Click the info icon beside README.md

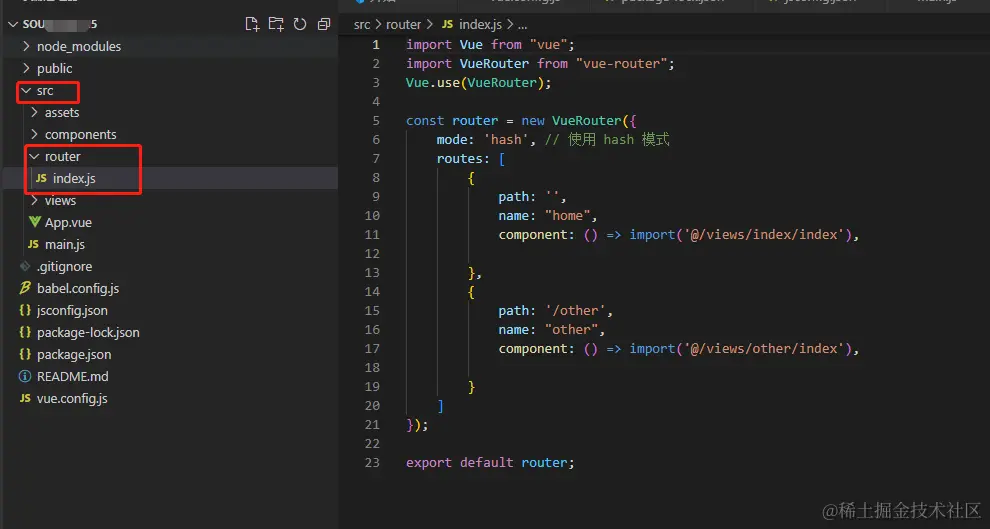[25, 376]
